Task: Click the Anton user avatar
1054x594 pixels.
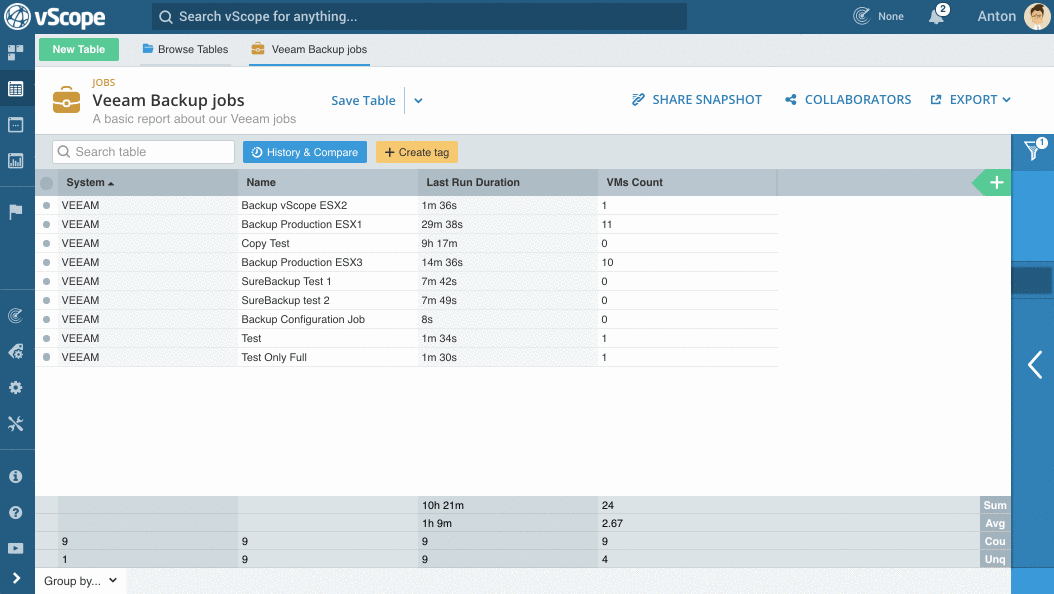Action: pyautogui.click(x=1037, y=16)
